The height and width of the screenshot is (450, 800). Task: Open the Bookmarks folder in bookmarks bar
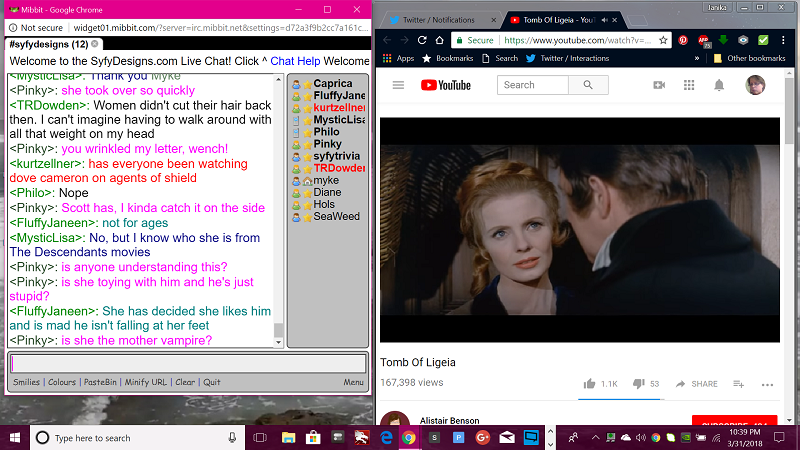coord(447,58)
